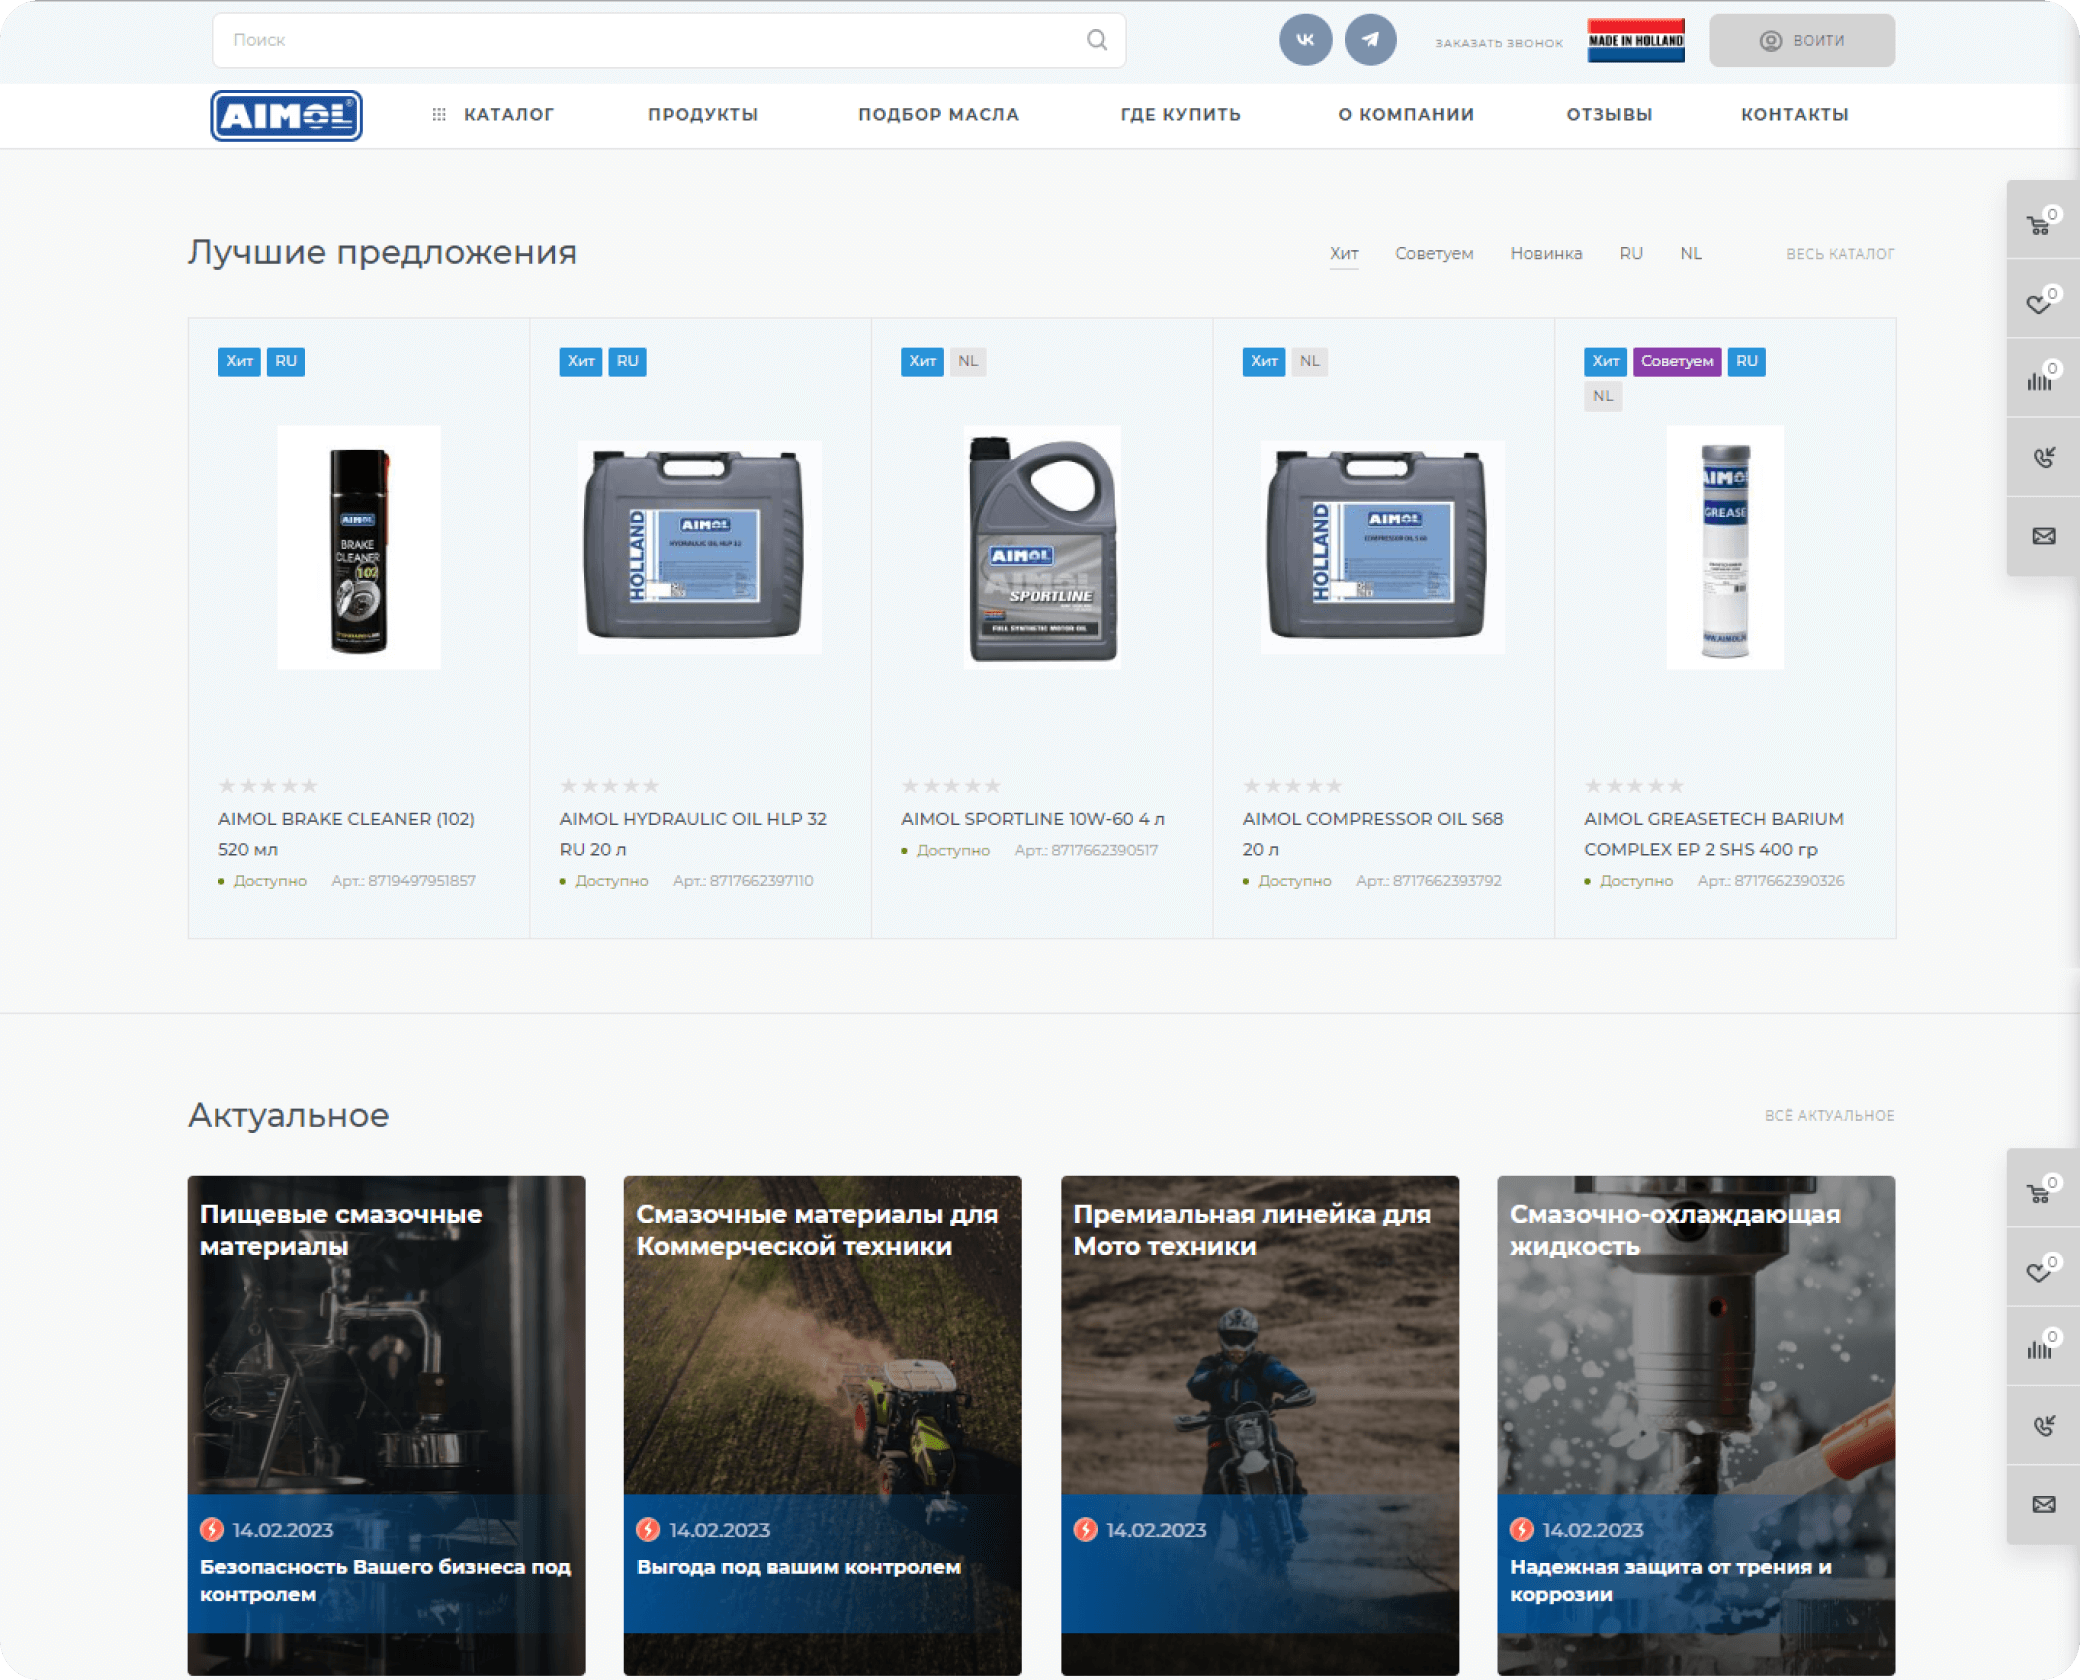Click Хит badge on Brake Cleaner card
This screenshot has width=2080, height=1680.
pos(239,361)
